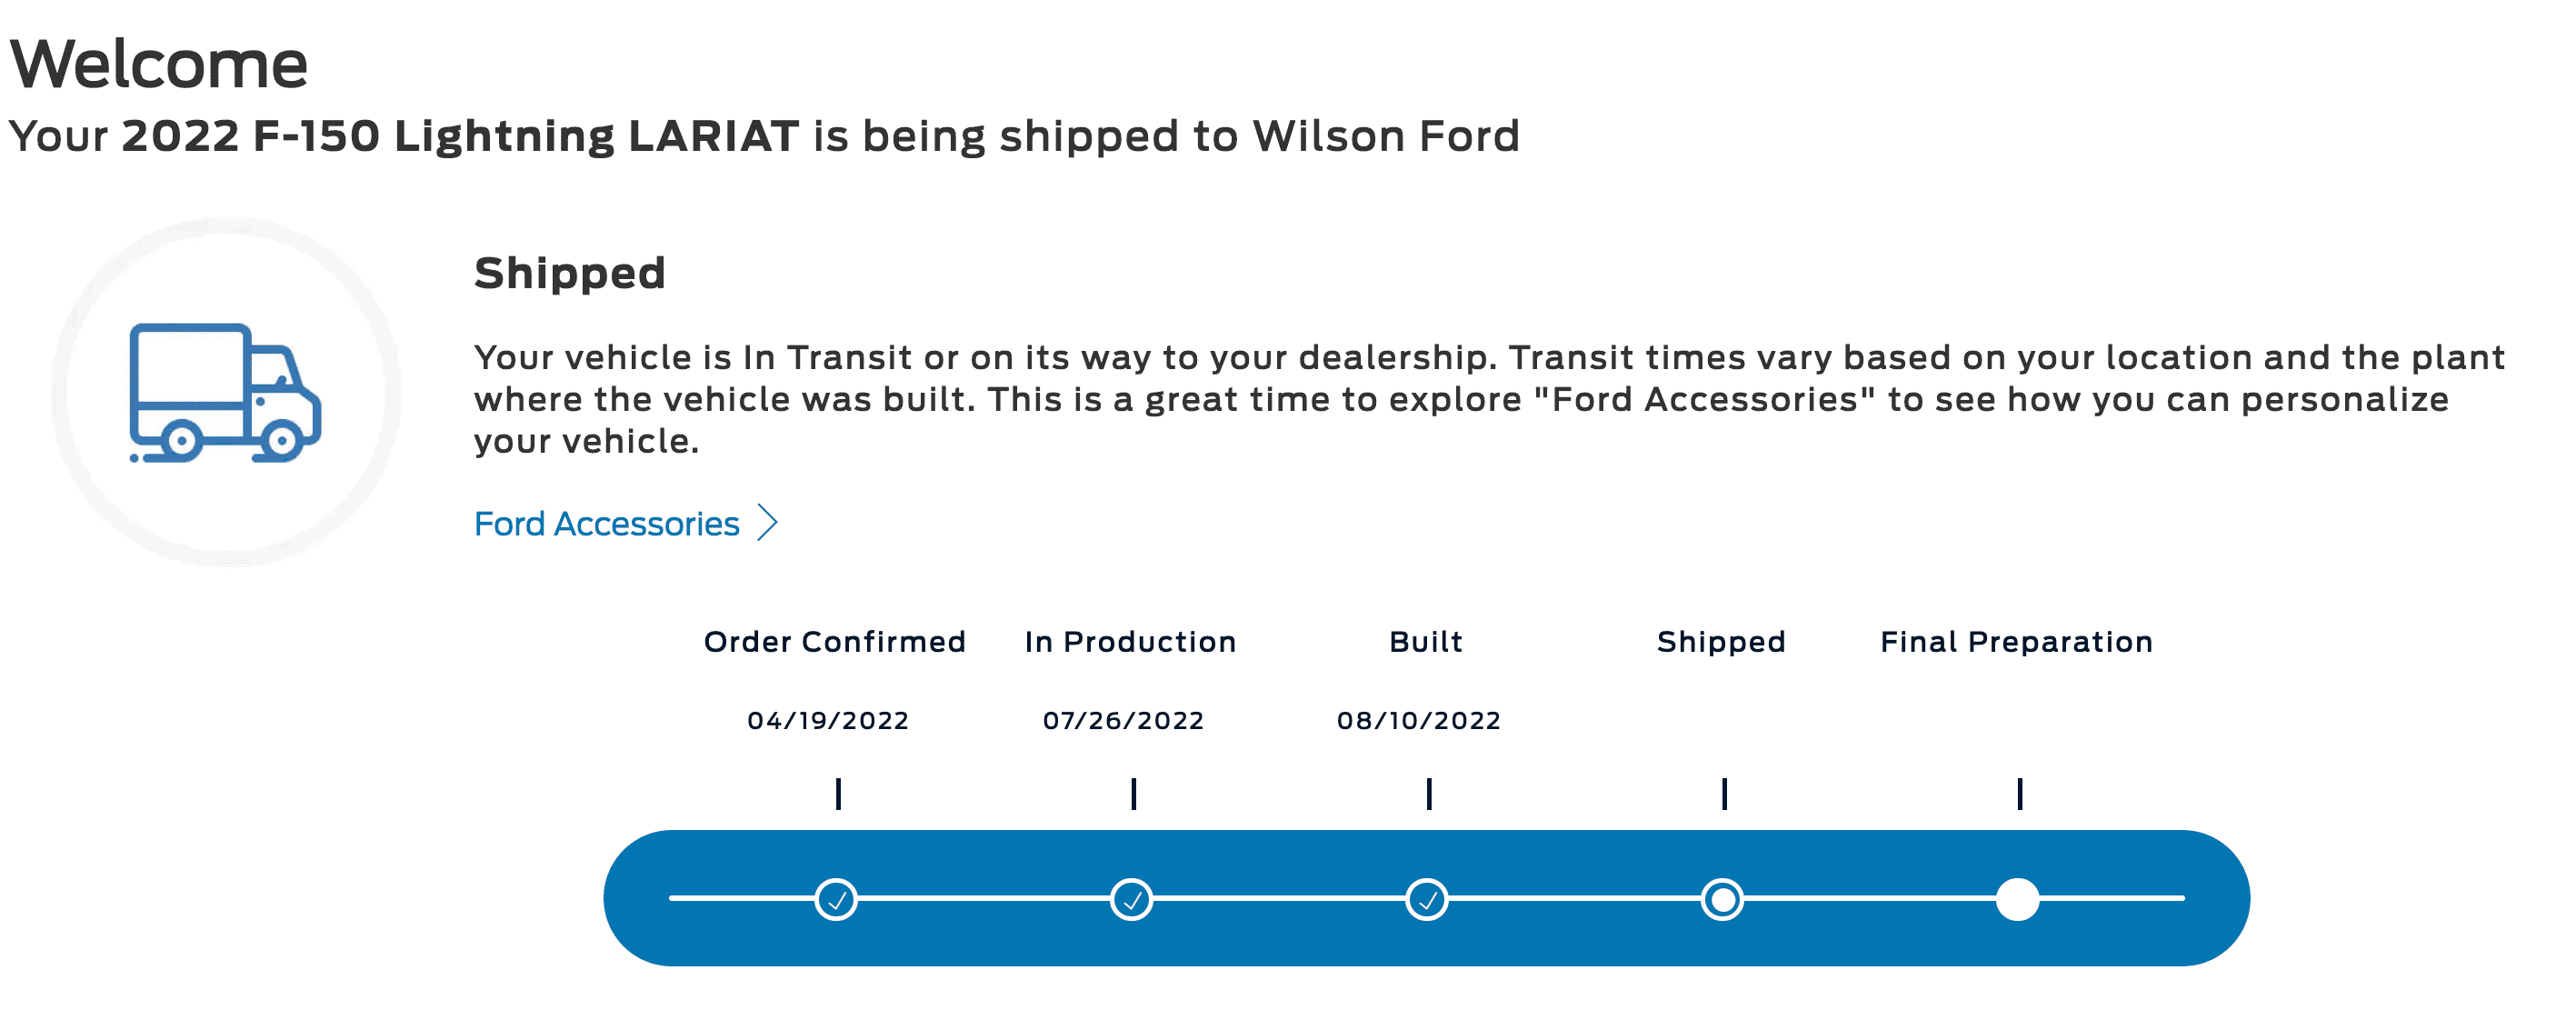Image resolution: width=2576 pixels, height=1020 pixels.
Task: Select the Shipped step label on tracker
Action: [x=1720, y=641]
